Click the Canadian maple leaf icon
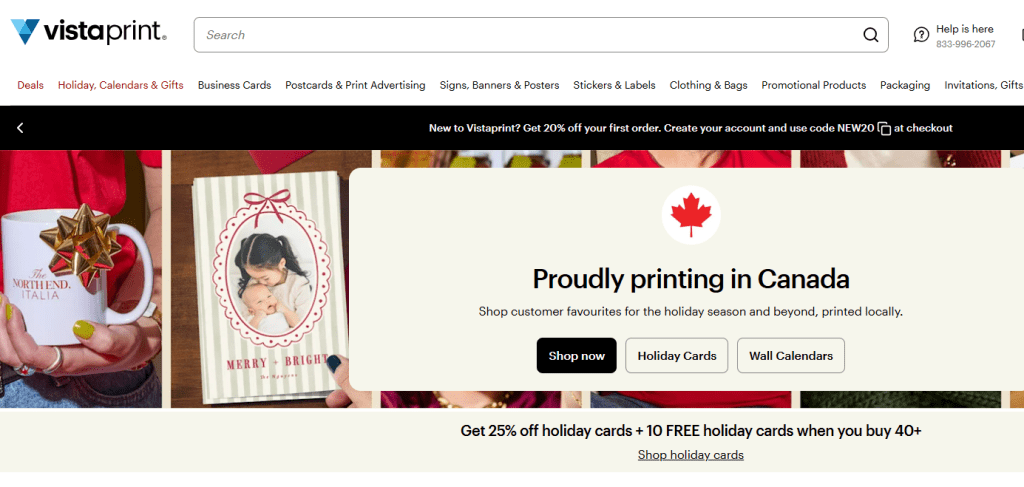This screenshot has width=1024, height=487. 691,214
